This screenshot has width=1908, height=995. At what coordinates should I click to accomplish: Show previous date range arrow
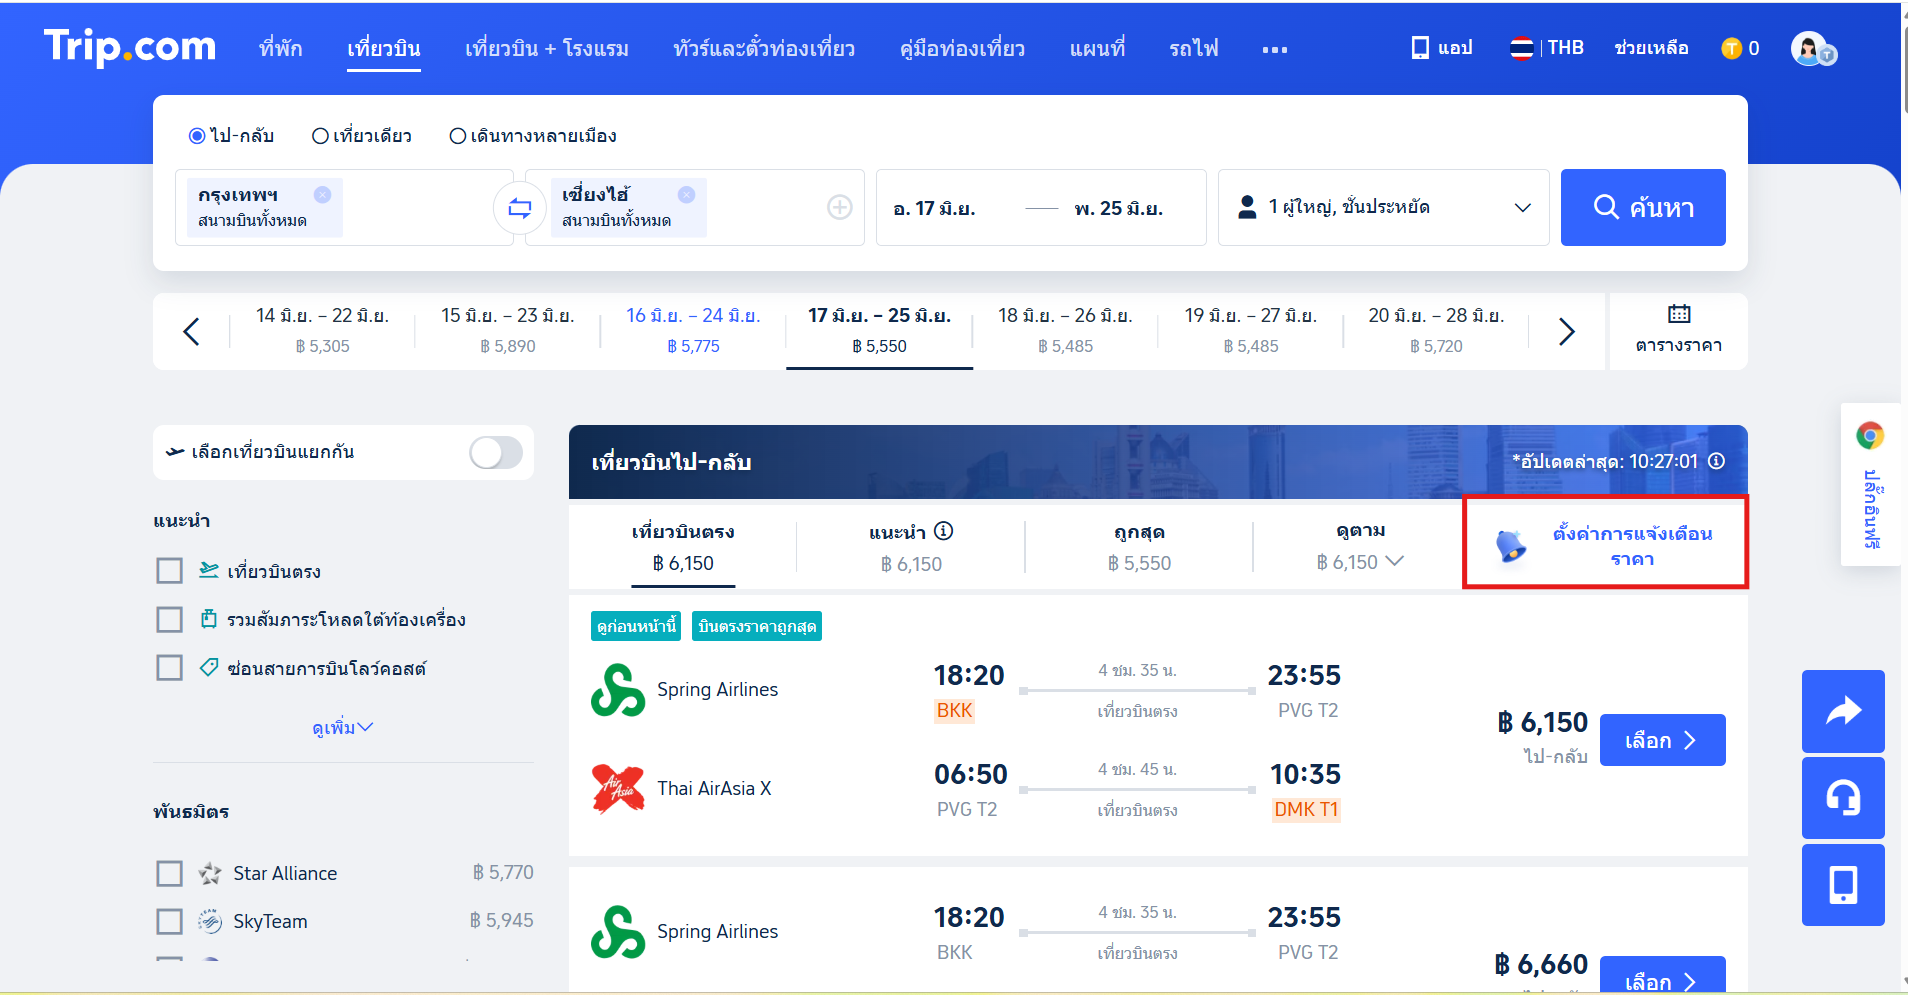191,331
